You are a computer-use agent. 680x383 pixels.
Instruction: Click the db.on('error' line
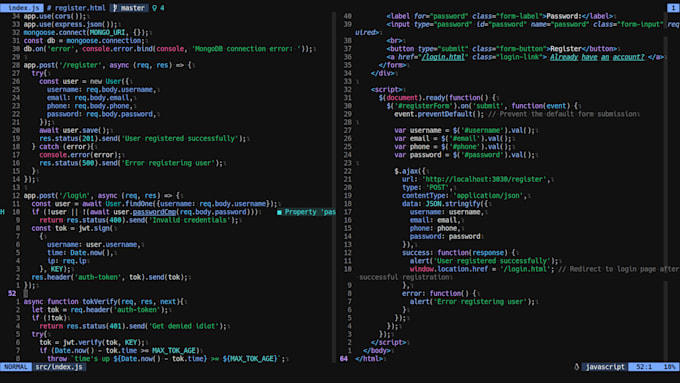coord(168,49)
